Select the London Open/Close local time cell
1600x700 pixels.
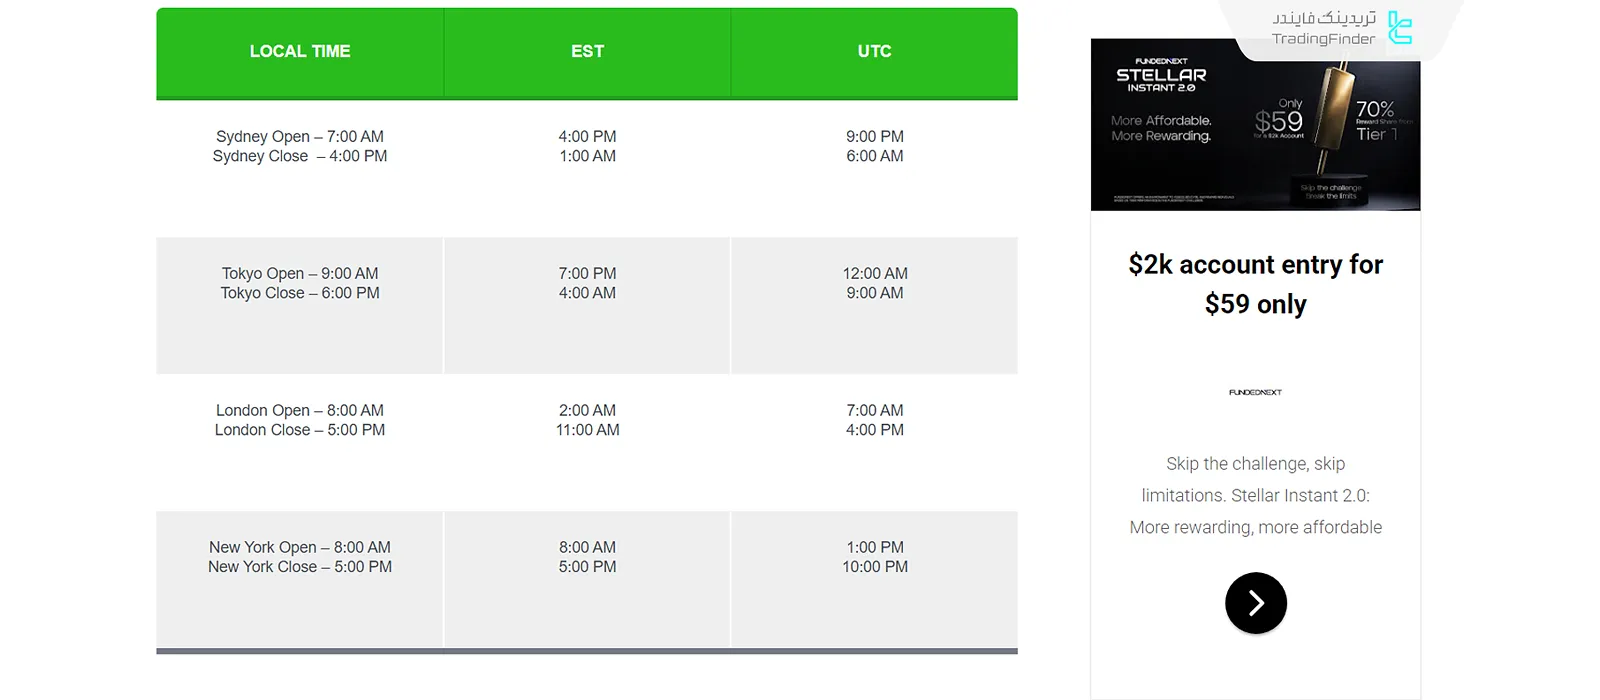coord(300,421)
